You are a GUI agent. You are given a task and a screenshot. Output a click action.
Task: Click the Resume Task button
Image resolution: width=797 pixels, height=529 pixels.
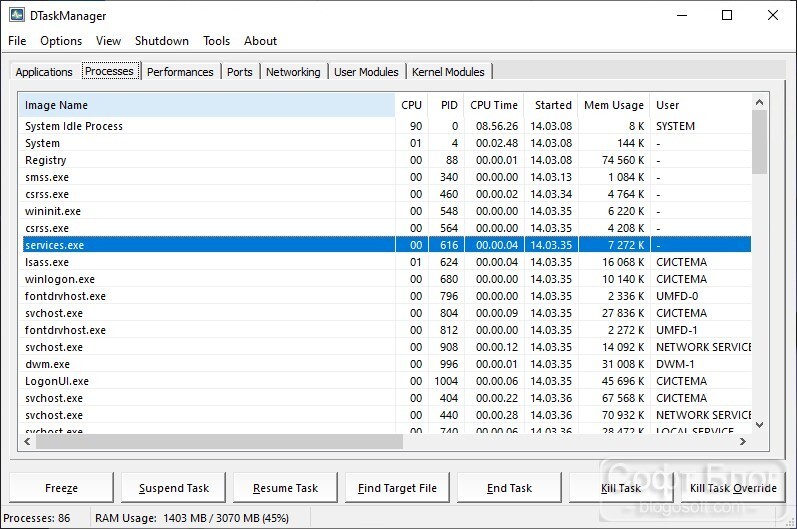pos(285,488)
